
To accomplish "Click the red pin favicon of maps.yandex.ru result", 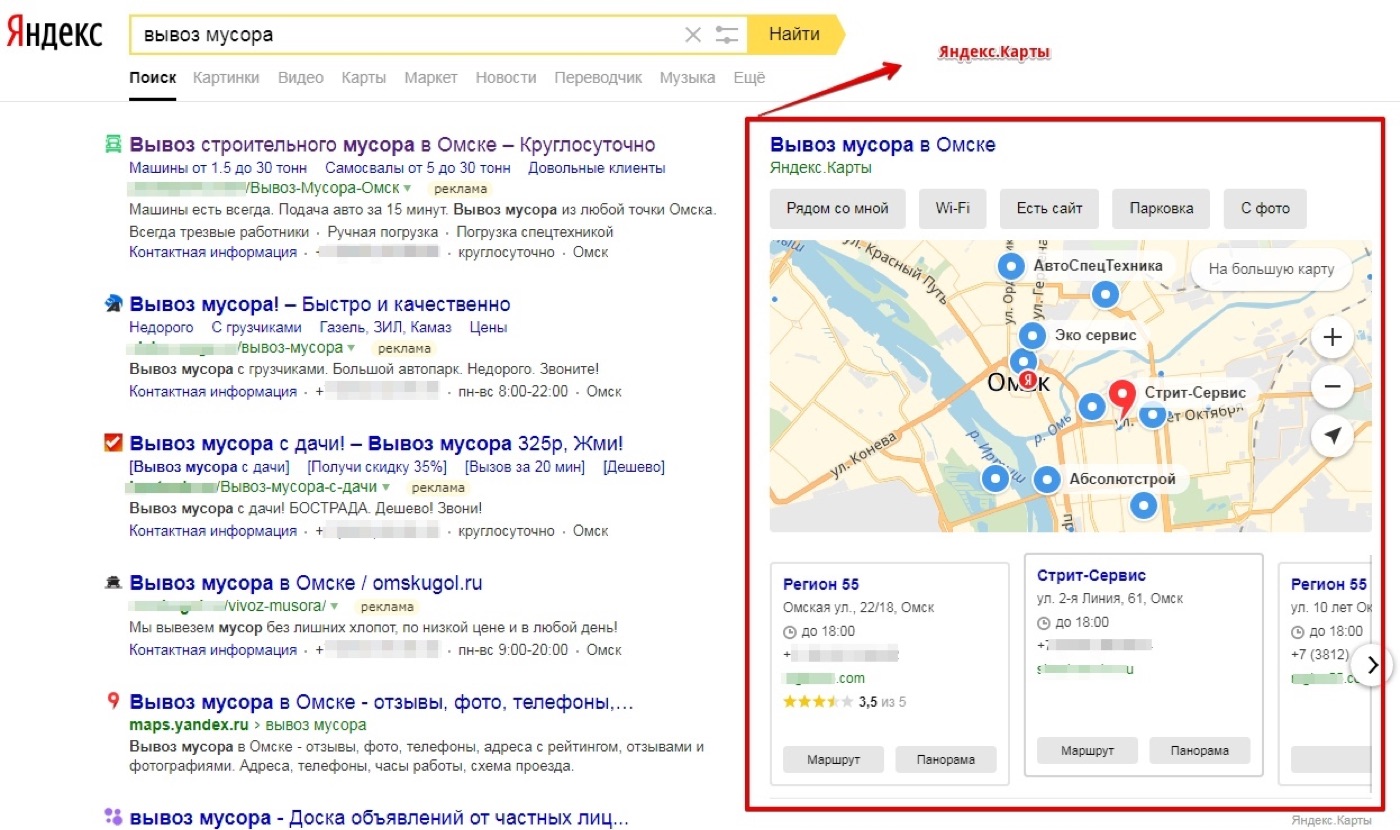I will tap(113, 701).
